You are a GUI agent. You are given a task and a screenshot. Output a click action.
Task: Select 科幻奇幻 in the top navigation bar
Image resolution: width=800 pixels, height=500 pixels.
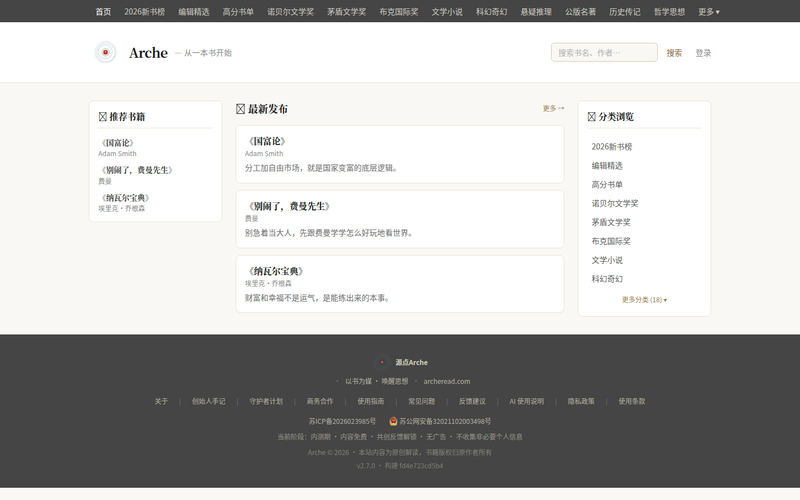tap(491, 11)
